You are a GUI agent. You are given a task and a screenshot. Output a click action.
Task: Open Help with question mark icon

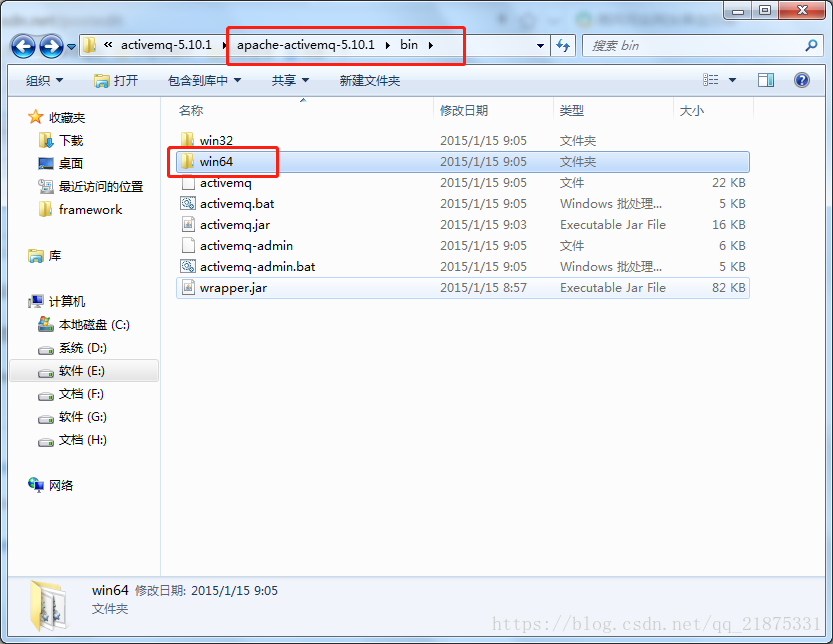[802, 80]
